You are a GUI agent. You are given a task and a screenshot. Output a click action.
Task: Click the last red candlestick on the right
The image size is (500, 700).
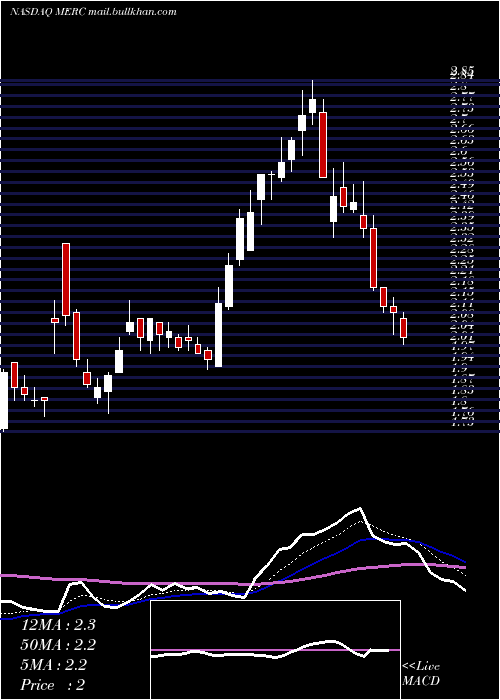pyautogui.click(x=404, y=328)
